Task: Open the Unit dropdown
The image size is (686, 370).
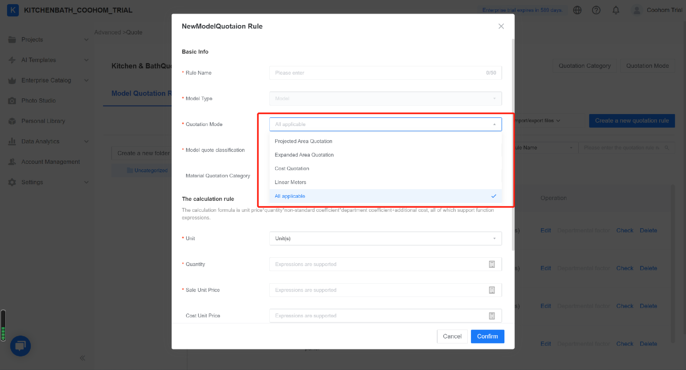Action: click(385, 238)
